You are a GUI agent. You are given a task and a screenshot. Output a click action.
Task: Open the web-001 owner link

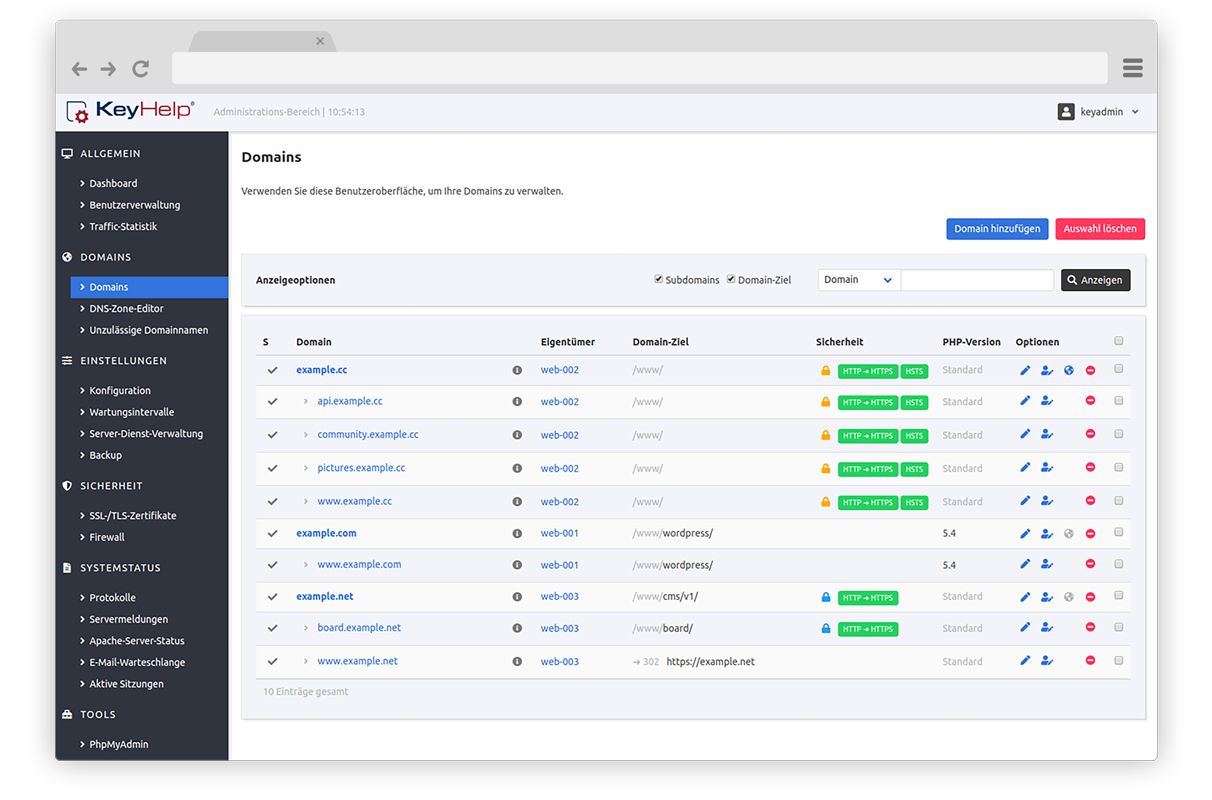click(559, 533)
